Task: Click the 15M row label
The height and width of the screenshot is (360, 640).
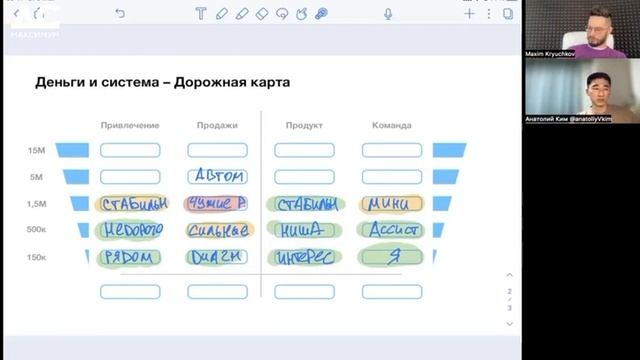Action: coord(36,151)
